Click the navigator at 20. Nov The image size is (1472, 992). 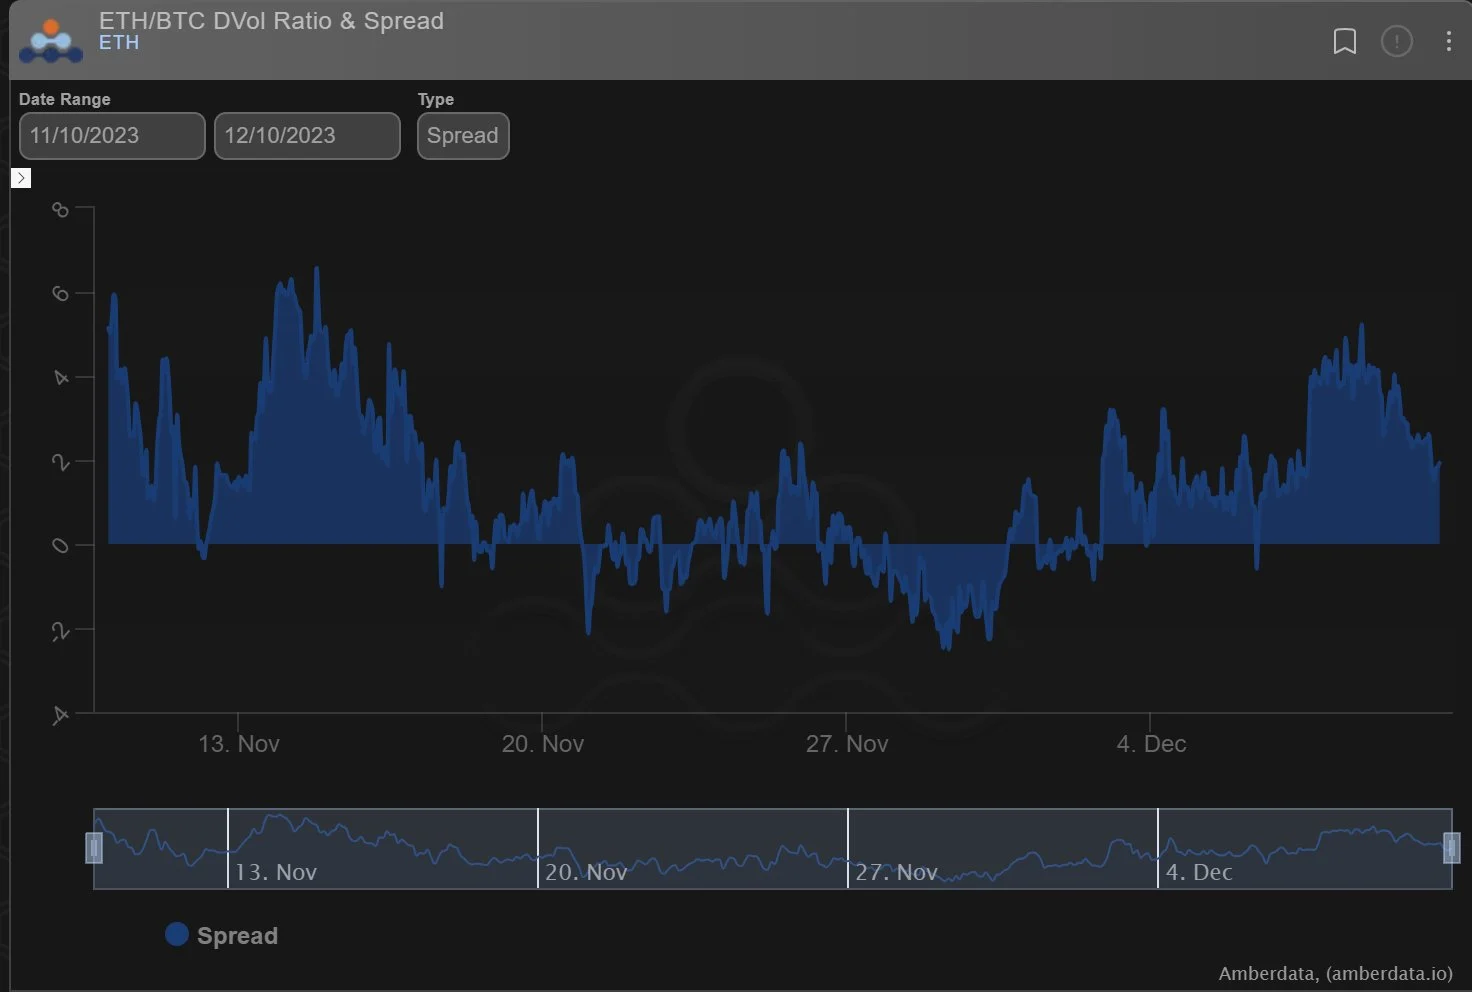pos(586,872)
